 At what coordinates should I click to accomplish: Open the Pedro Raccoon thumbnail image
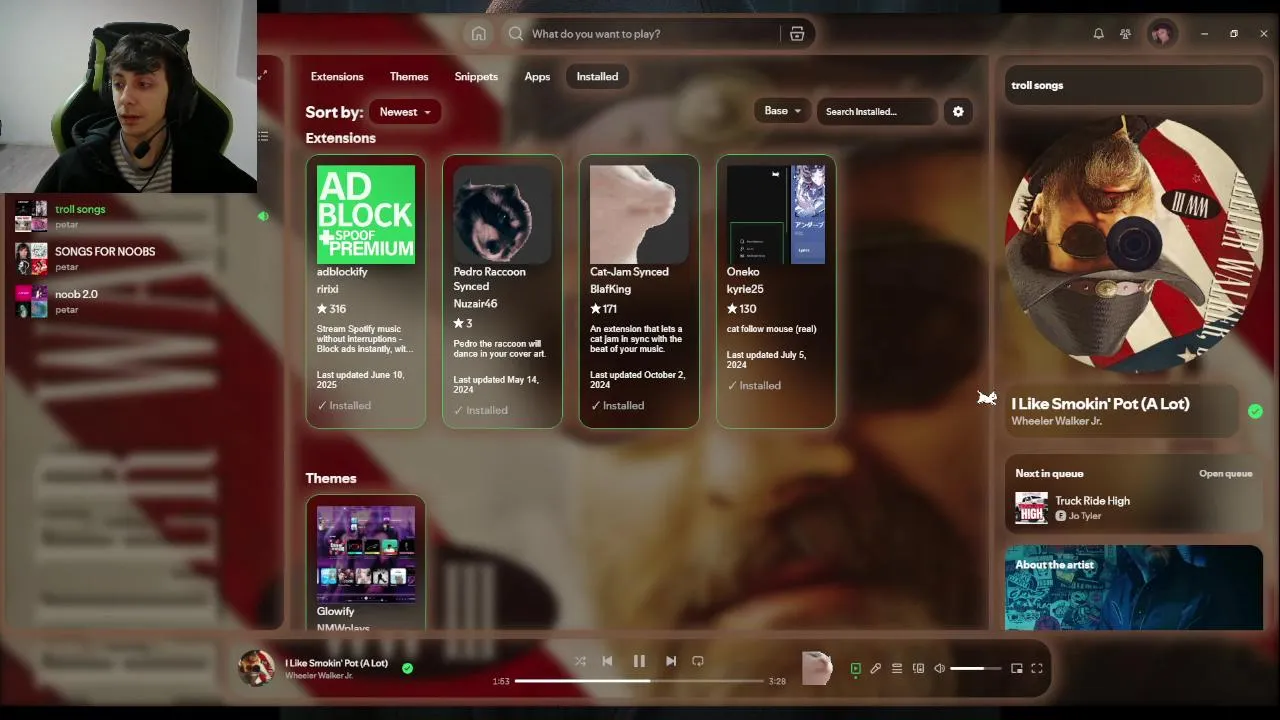[x=502, y=215]
